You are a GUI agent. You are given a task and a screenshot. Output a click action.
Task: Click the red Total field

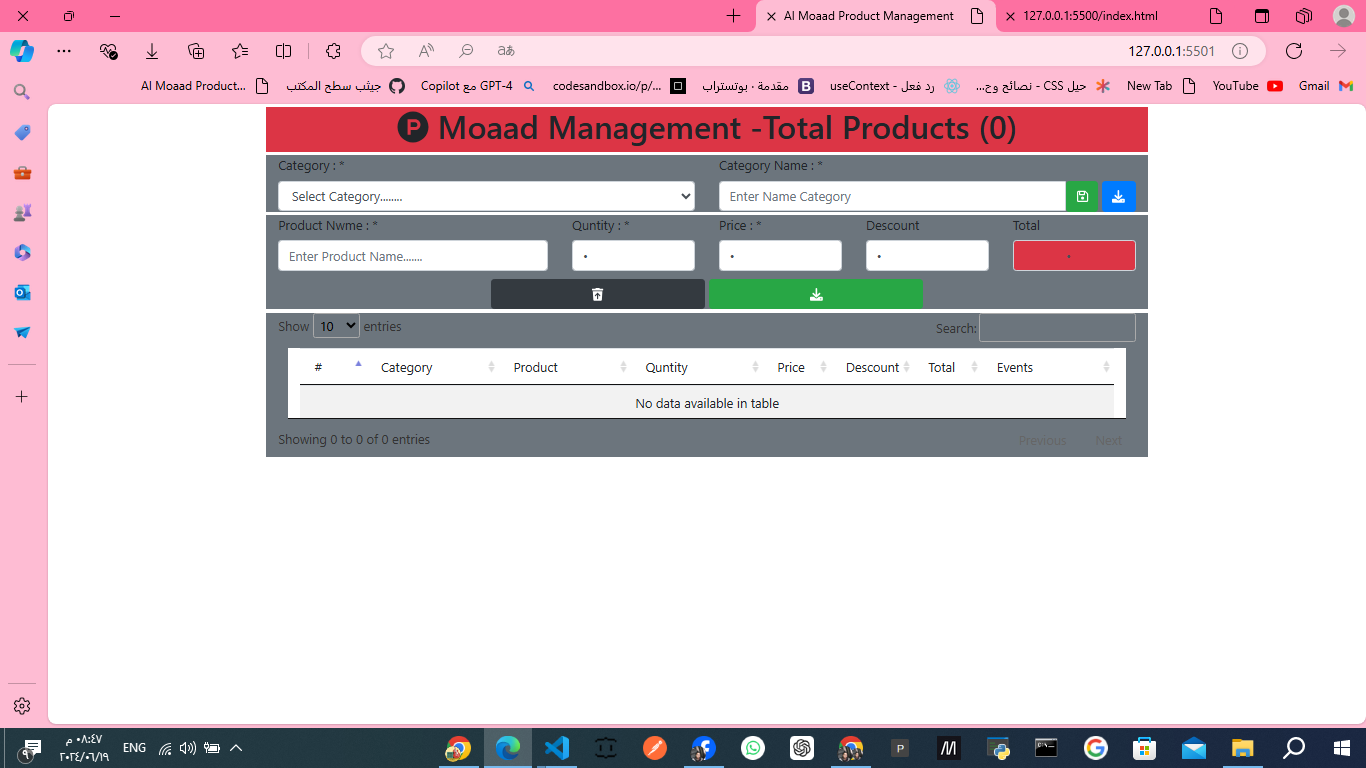point(1074,256)
